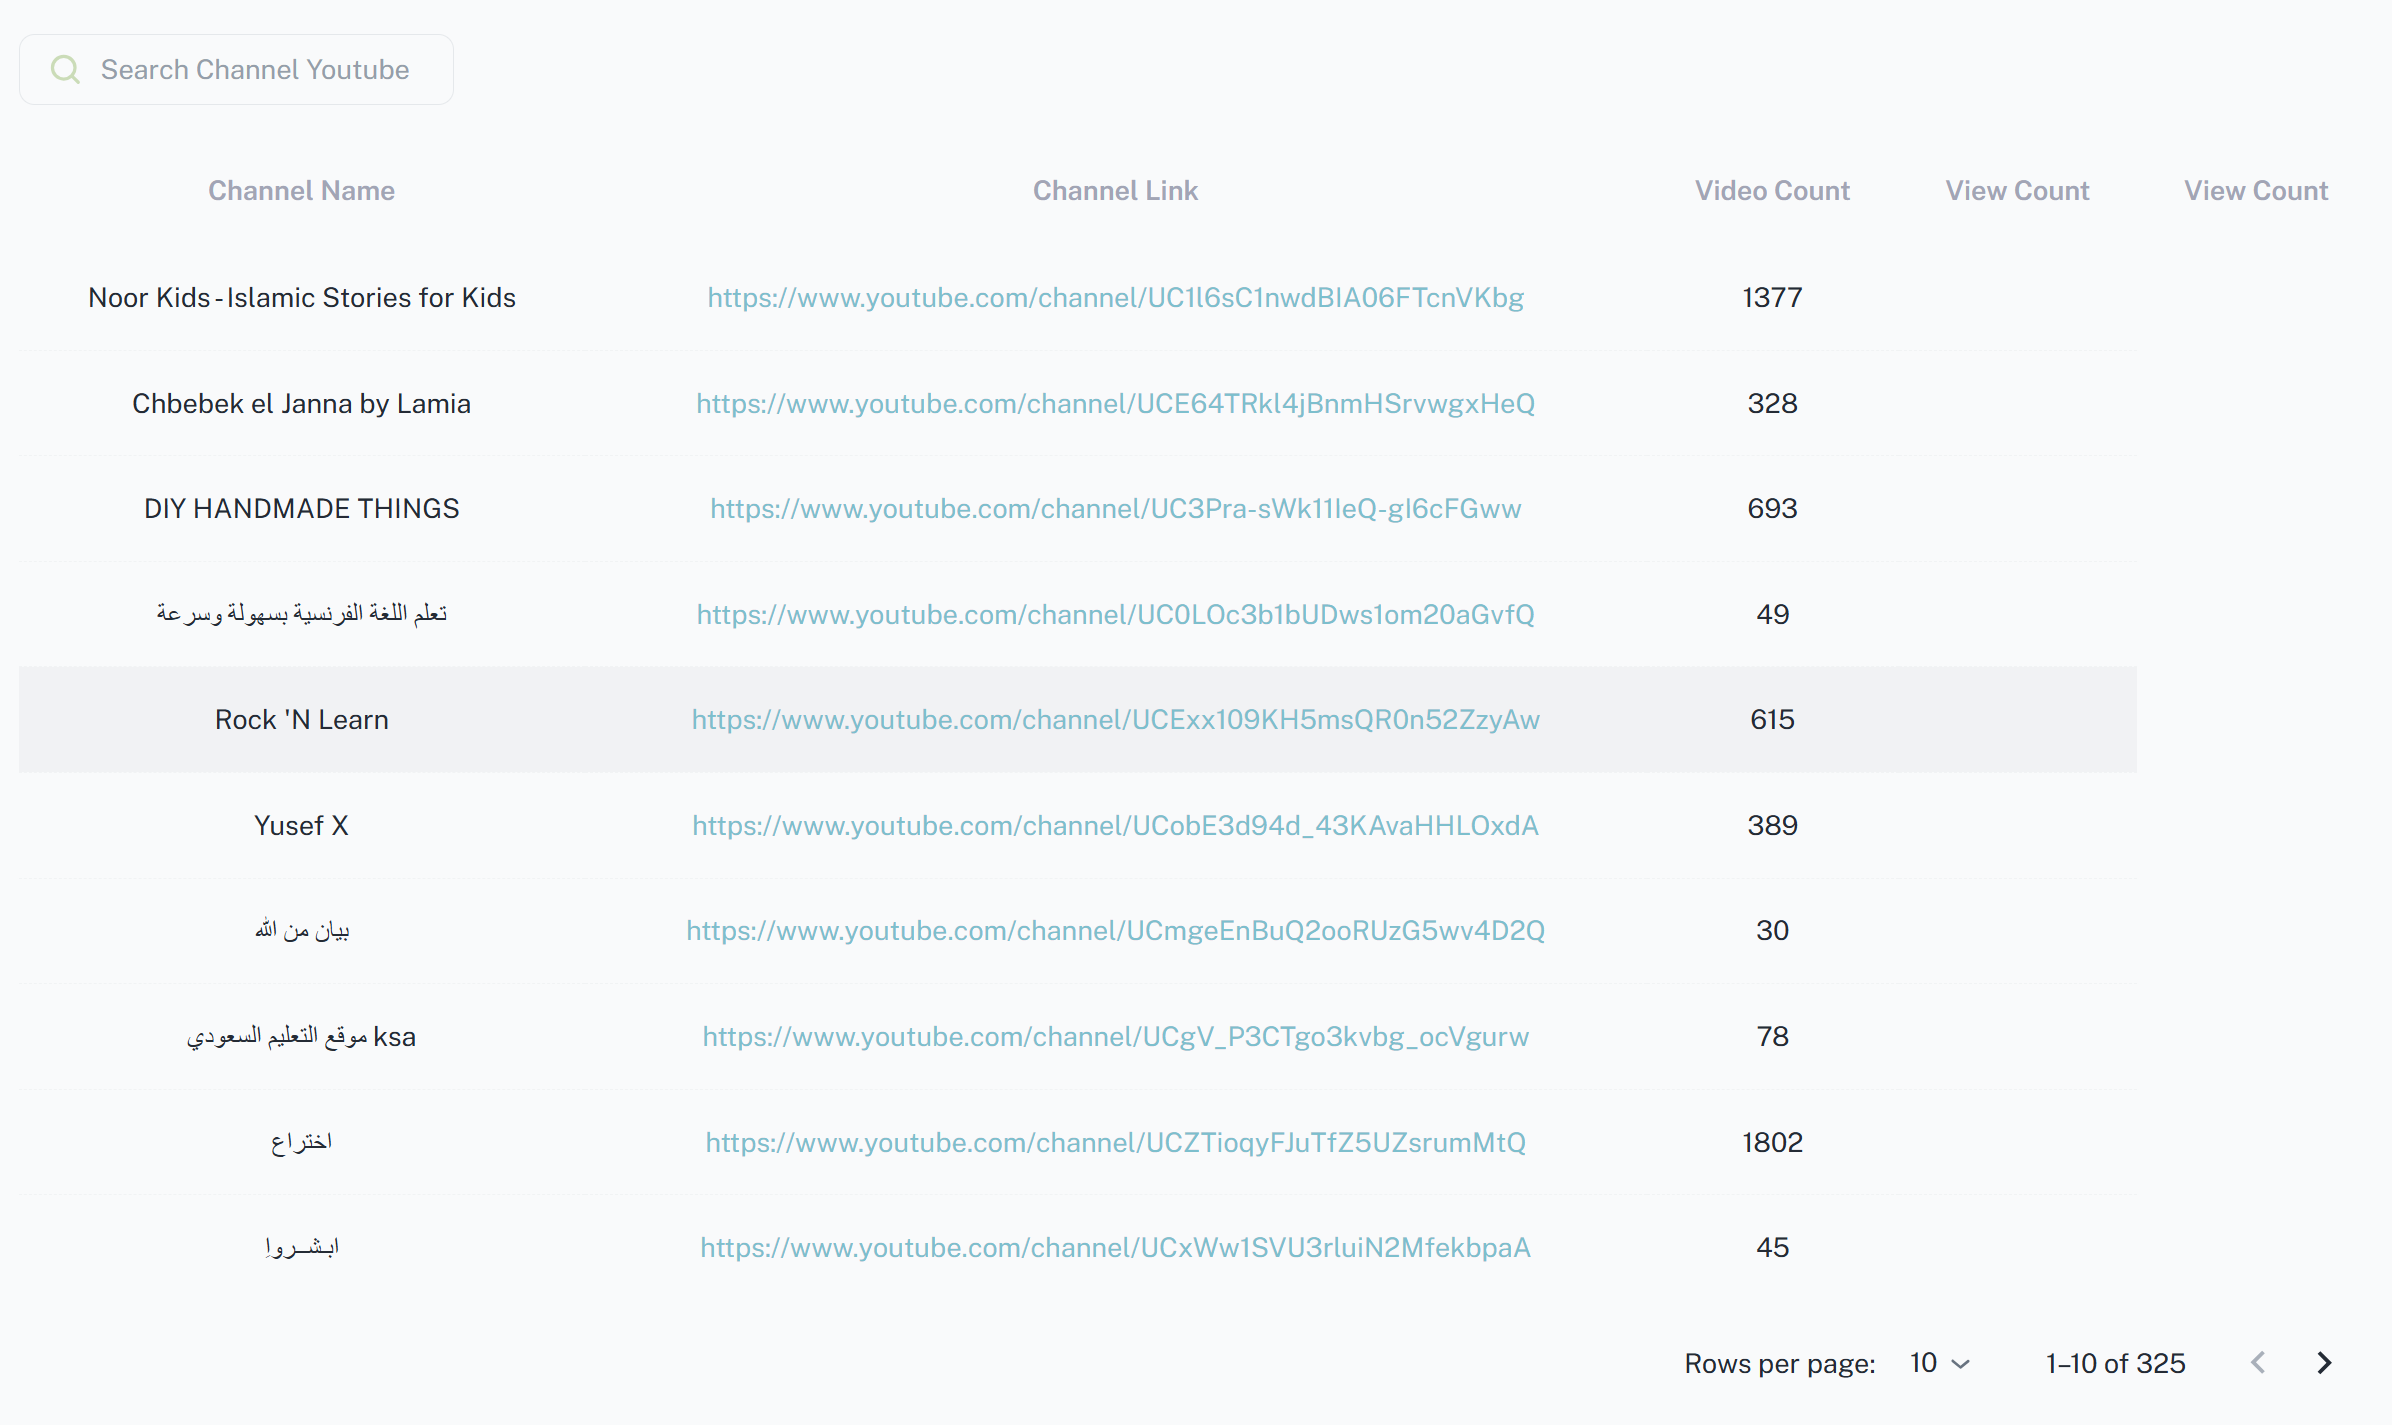This screenshot has width=2392, height=1425.
Task: Click the Channel Link column header
Action: [x=1115, y=191]
